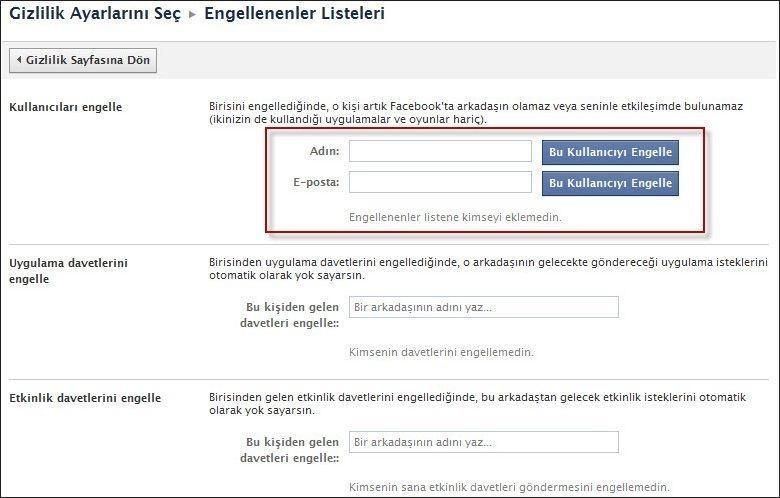Click the Kullanıcıları engelle section heading

click(66, 107)
